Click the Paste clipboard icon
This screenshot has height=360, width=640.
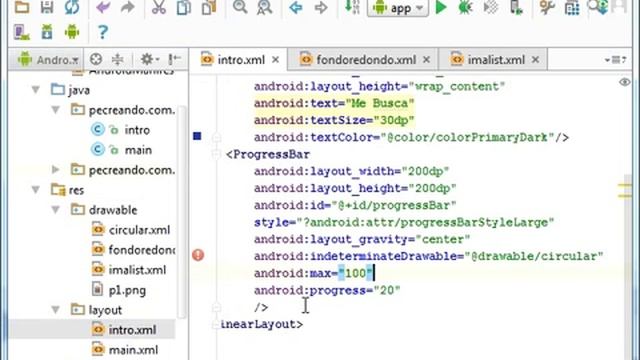point(209,7)
